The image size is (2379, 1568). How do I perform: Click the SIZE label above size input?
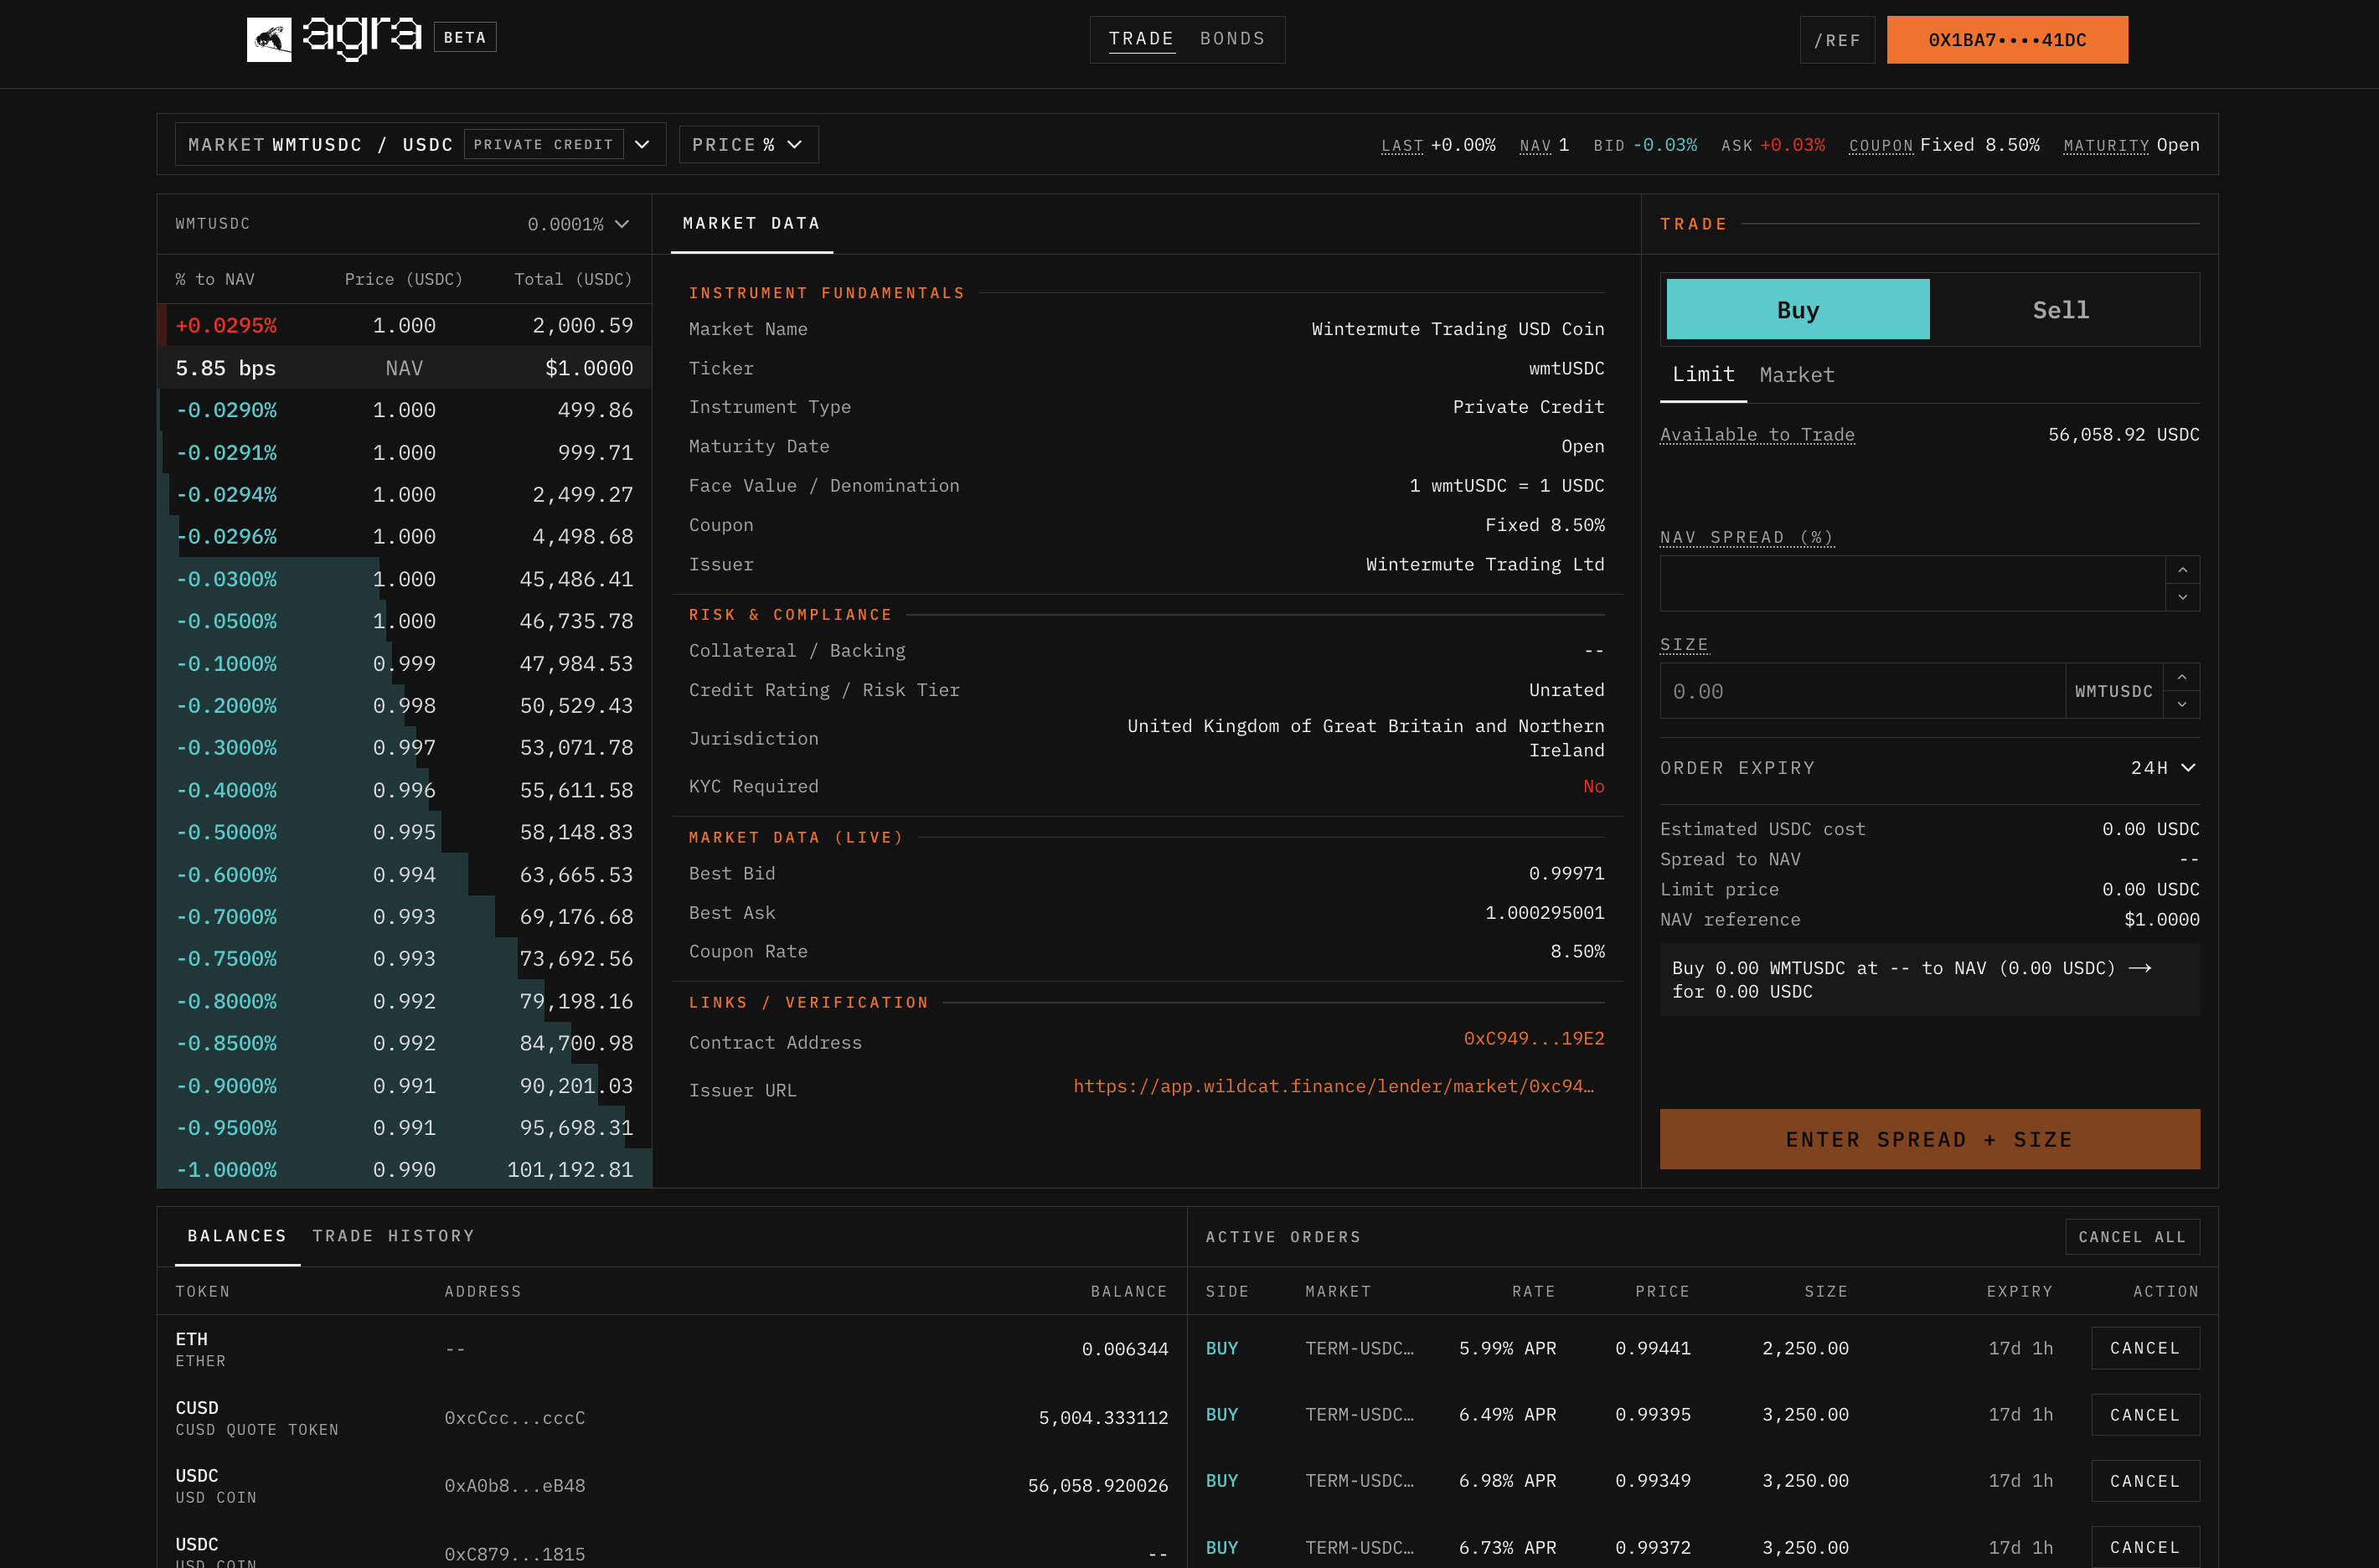coord(1685,645)
